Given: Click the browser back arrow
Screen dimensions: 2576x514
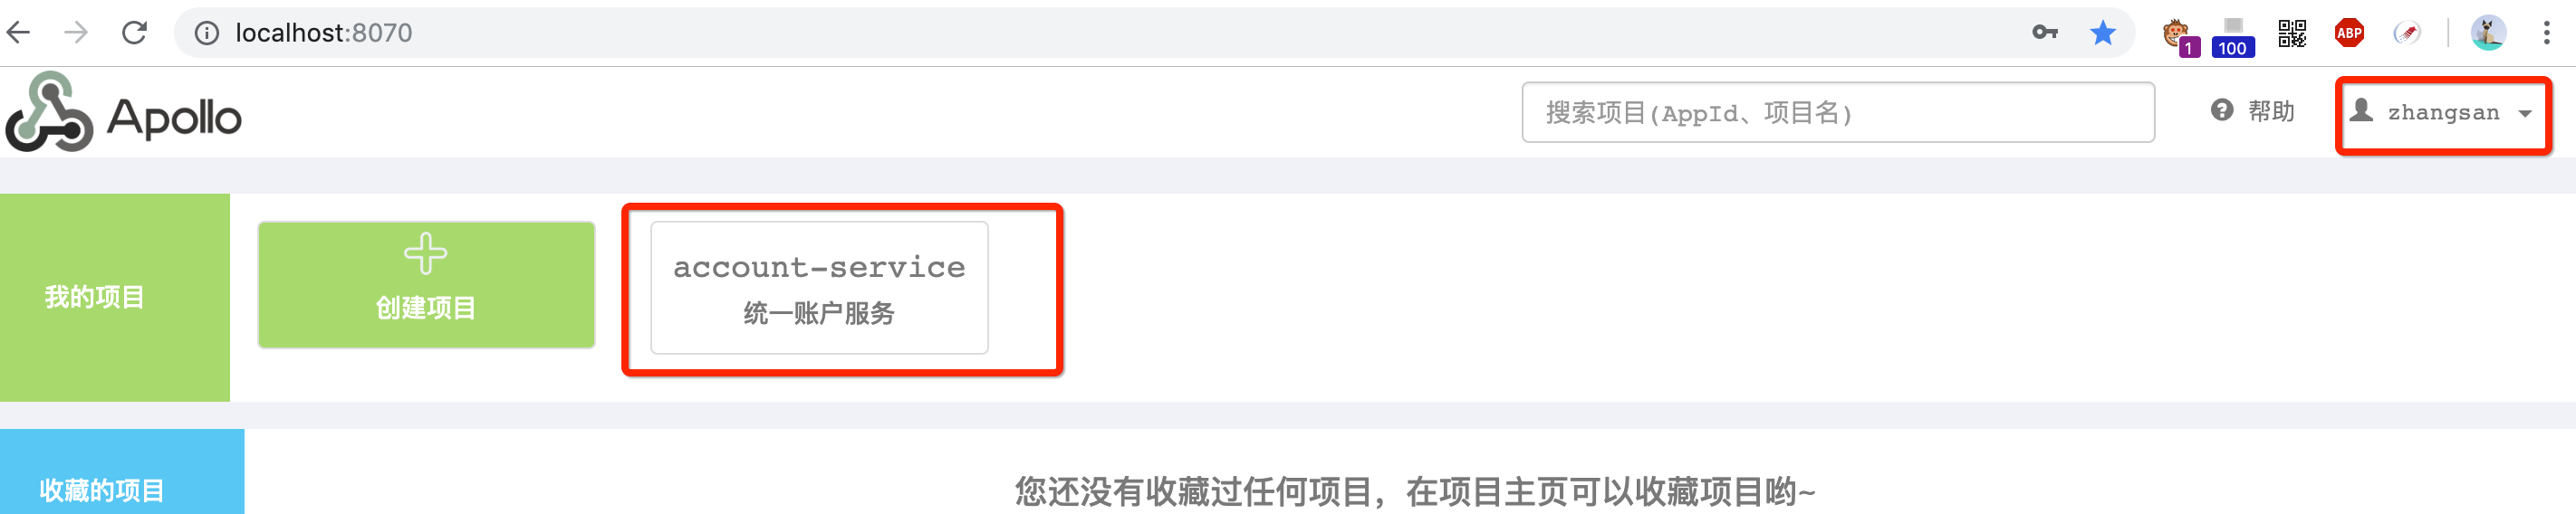Looking at the screenshot, I should point(19,33).
